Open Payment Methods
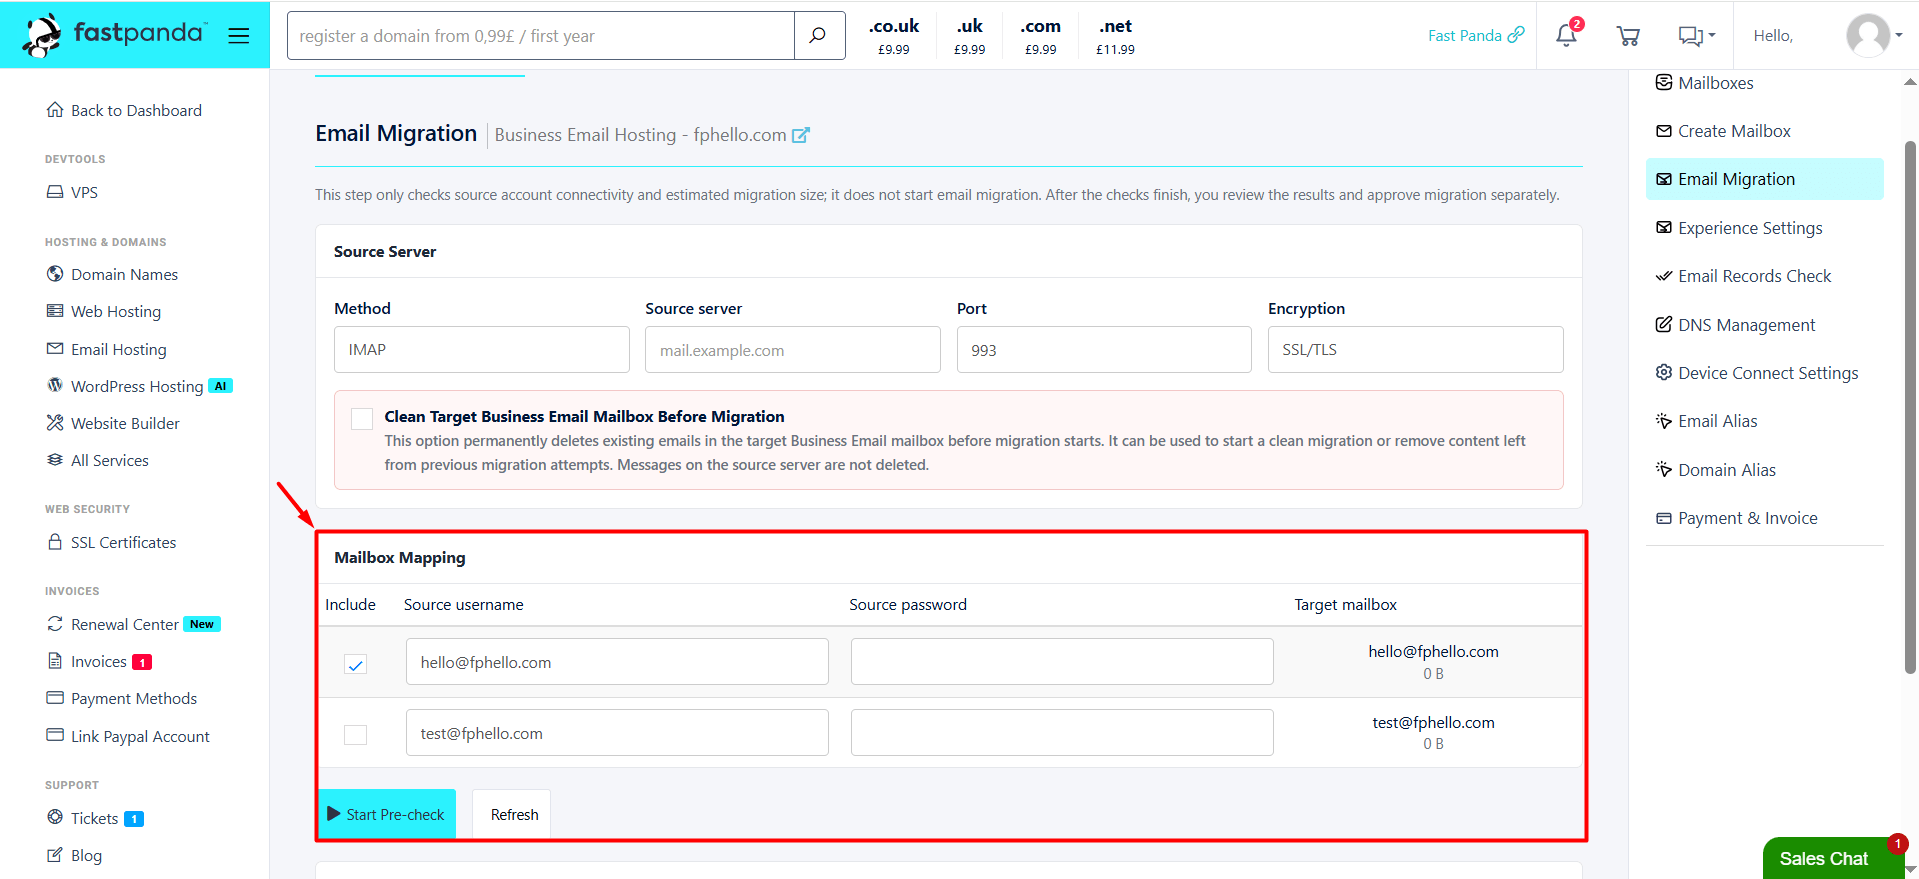 [122, 698]
